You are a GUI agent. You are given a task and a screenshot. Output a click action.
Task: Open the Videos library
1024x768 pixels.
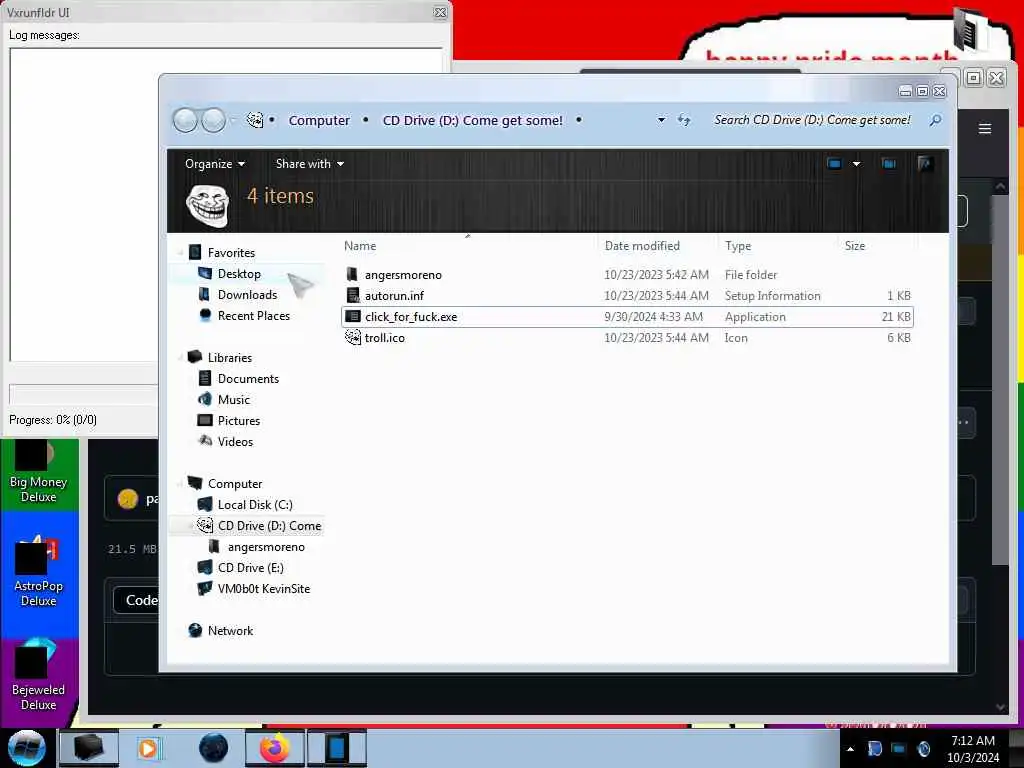point(235,441)
